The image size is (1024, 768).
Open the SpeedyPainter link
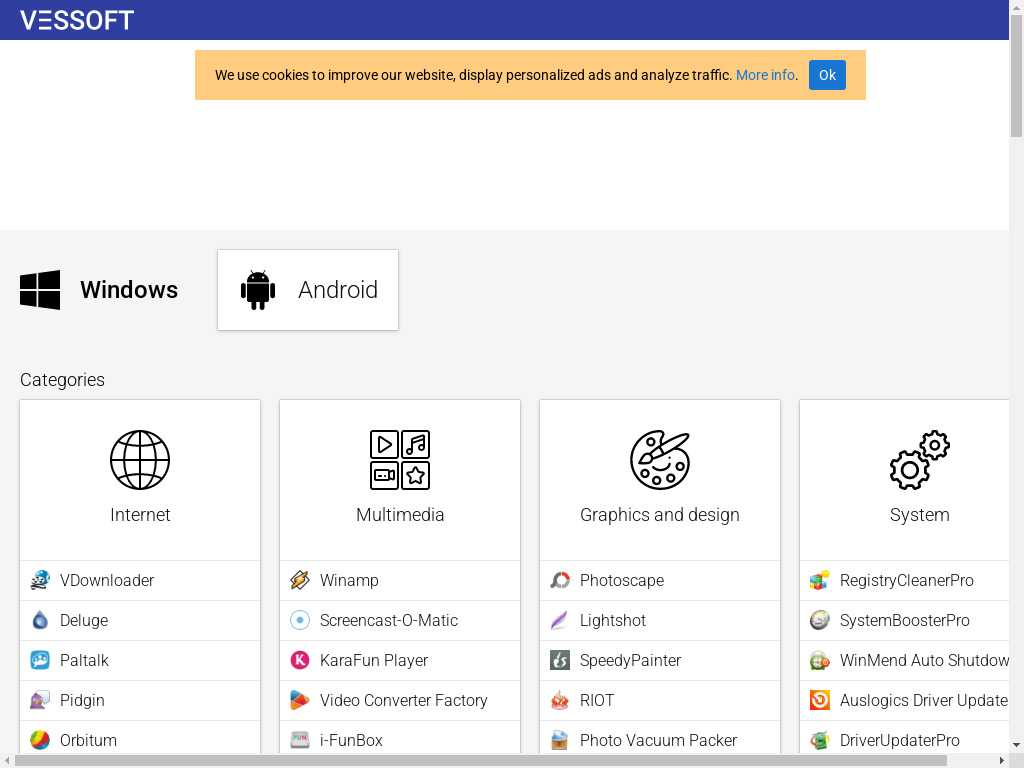point(660,660)
